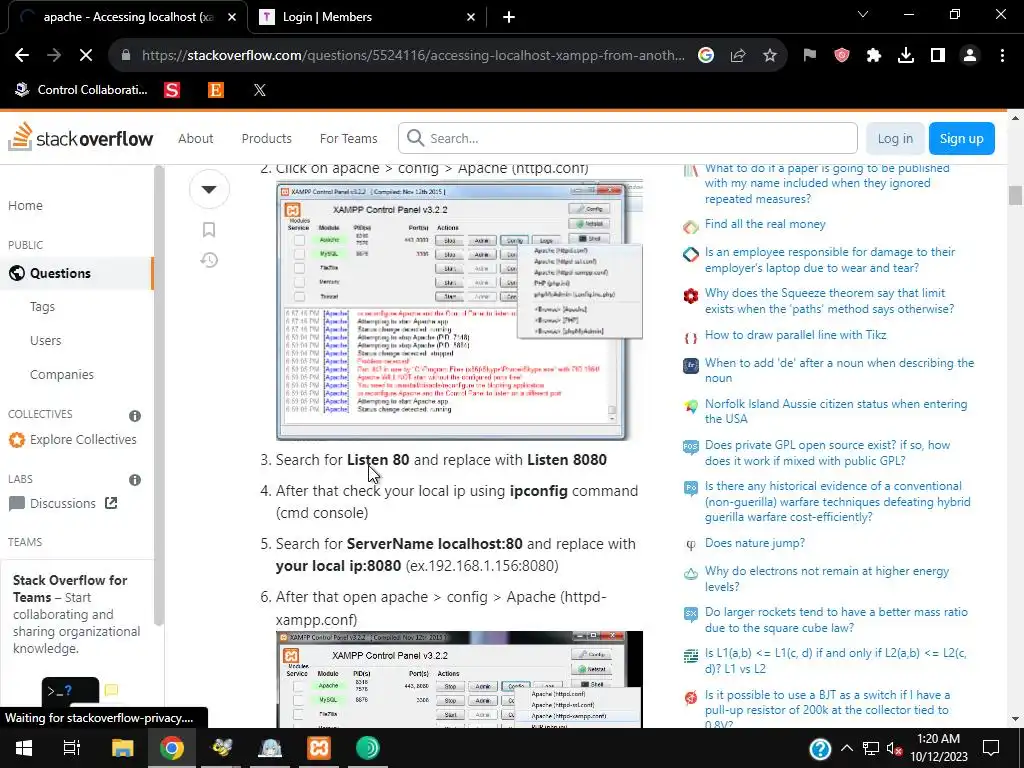Click the address bar URL

(x=413, y=56)
